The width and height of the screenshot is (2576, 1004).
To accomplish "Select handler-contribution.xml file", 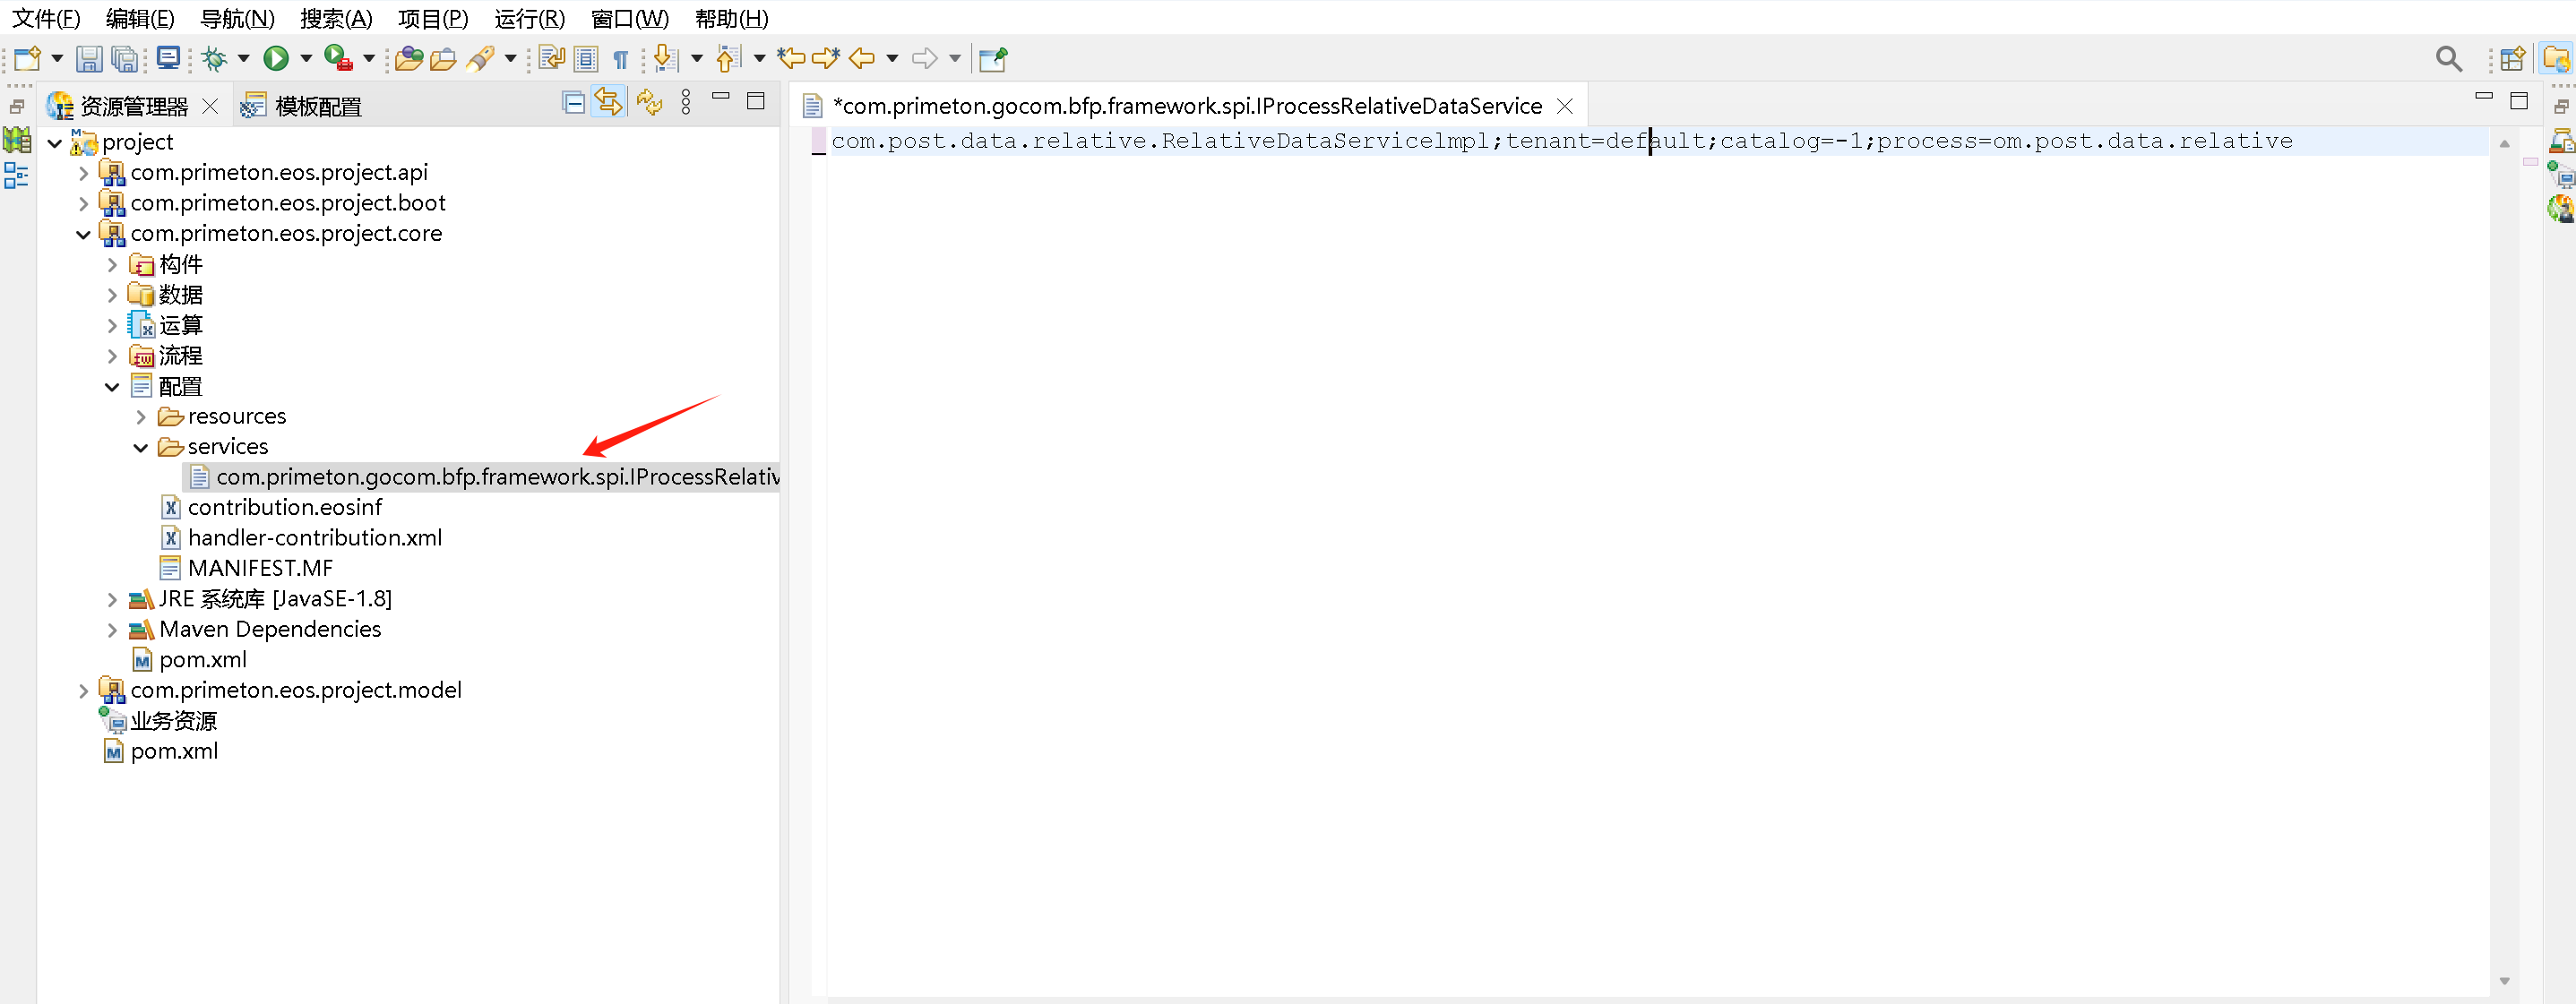I will tap(314, 538).
